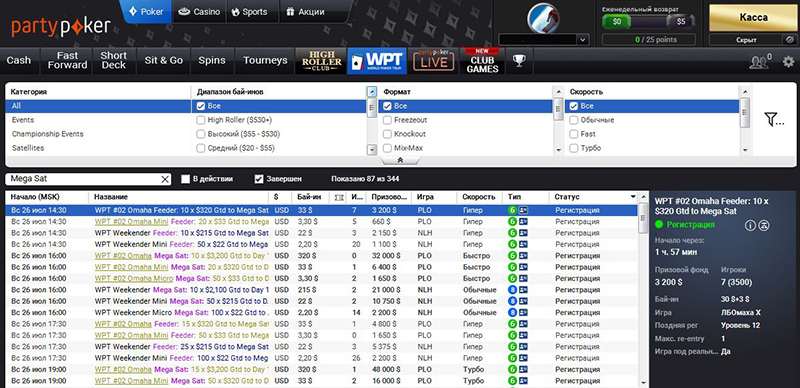This screenshot has height=388, width=800.
Task: Open the Sit & Go lobby
Action: pyautogui.click(x=164, y=61)
